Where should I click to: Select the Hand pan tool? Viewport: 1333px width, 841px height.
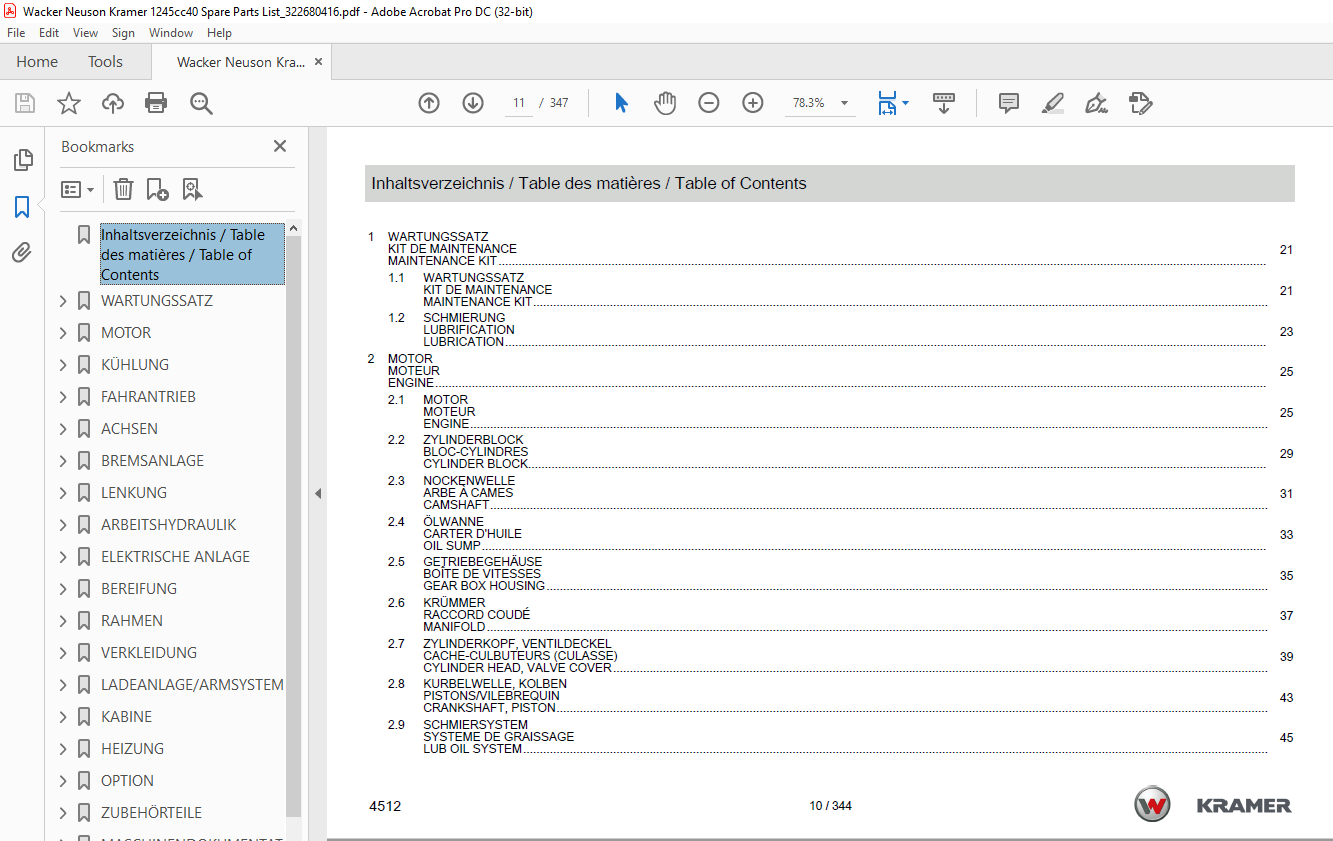click(x=665, y=103)
